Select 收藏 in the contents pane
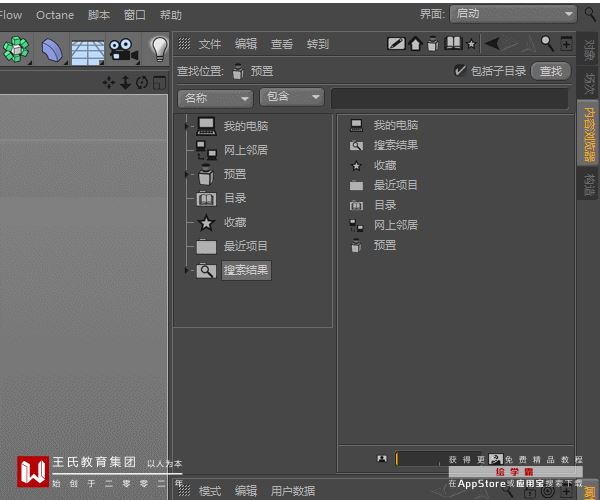This screenshot has height=500, width=600. pos(385,165)
